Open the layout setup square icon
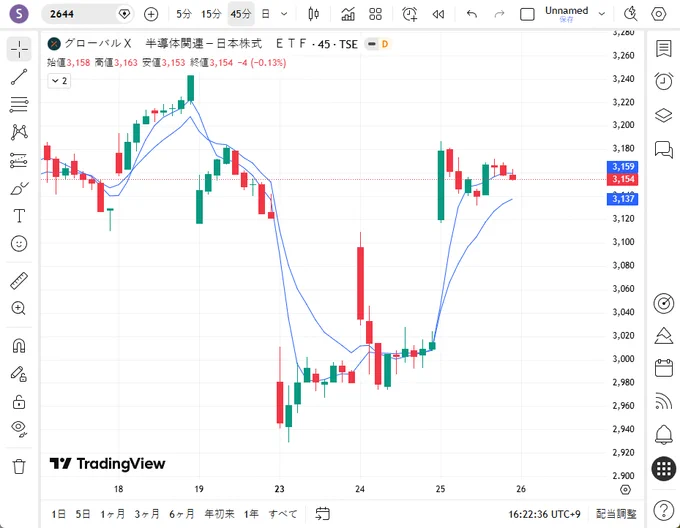Screen dimensions: 680x528 coord(527,14)
